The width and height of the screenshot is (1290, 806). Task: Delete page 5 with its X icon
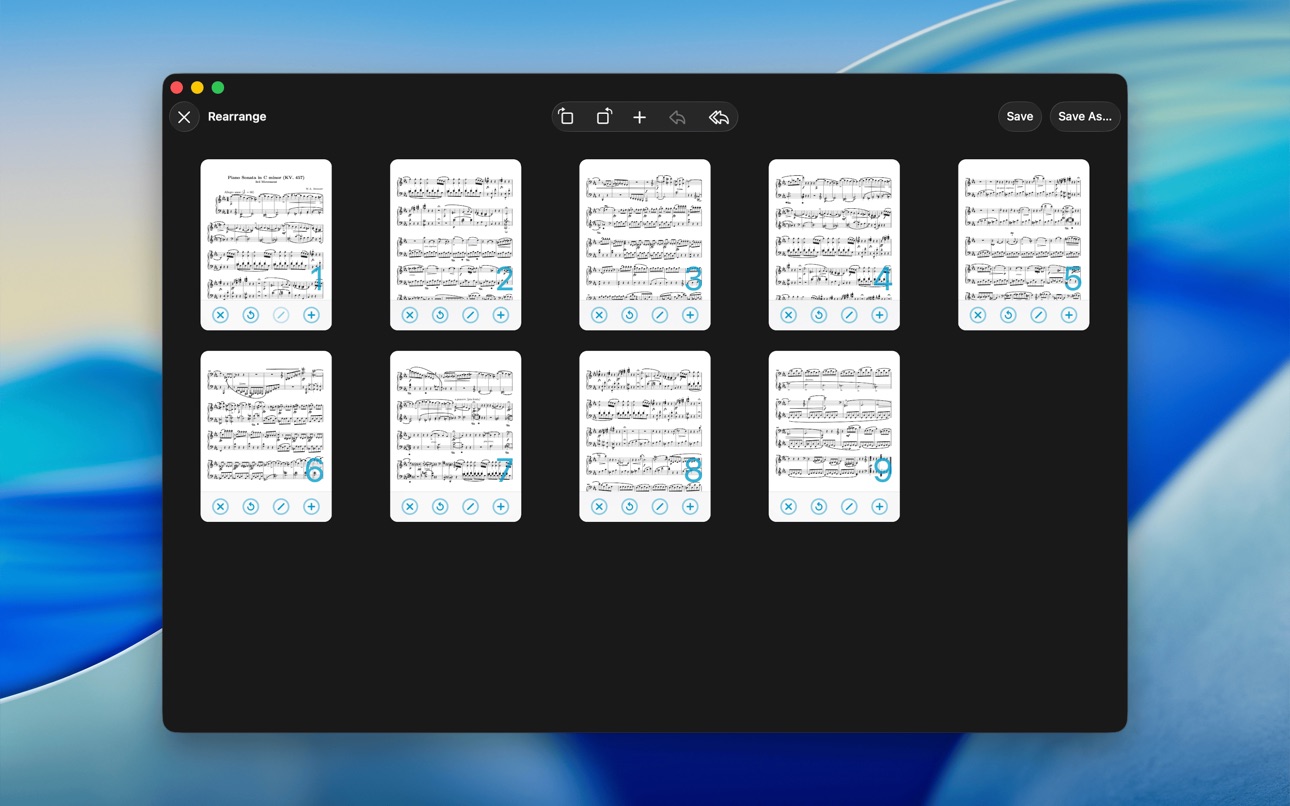coord(978,315)
